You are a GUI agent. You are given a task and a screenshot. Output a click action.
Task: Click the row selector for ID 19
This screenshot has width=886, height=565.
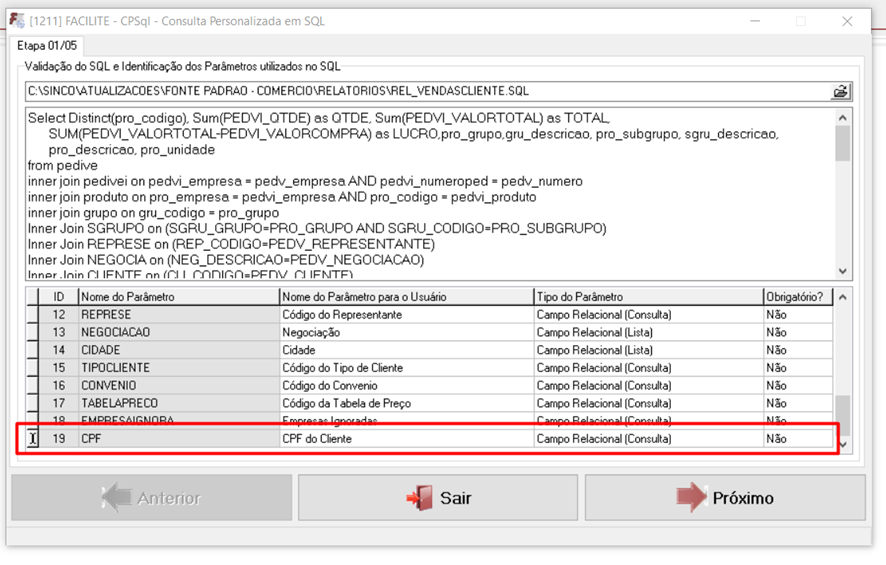pyautogui.click(x=33, y=438)
